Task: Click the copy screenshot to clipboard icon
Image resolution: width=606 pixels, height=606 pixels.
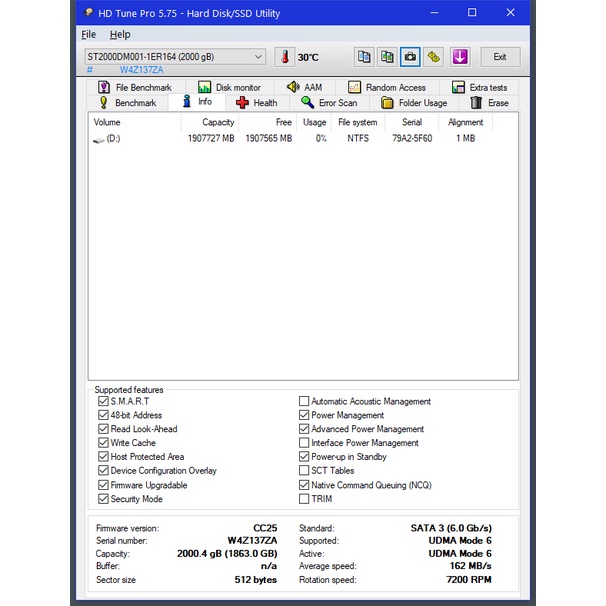Action: pos(387,57)
